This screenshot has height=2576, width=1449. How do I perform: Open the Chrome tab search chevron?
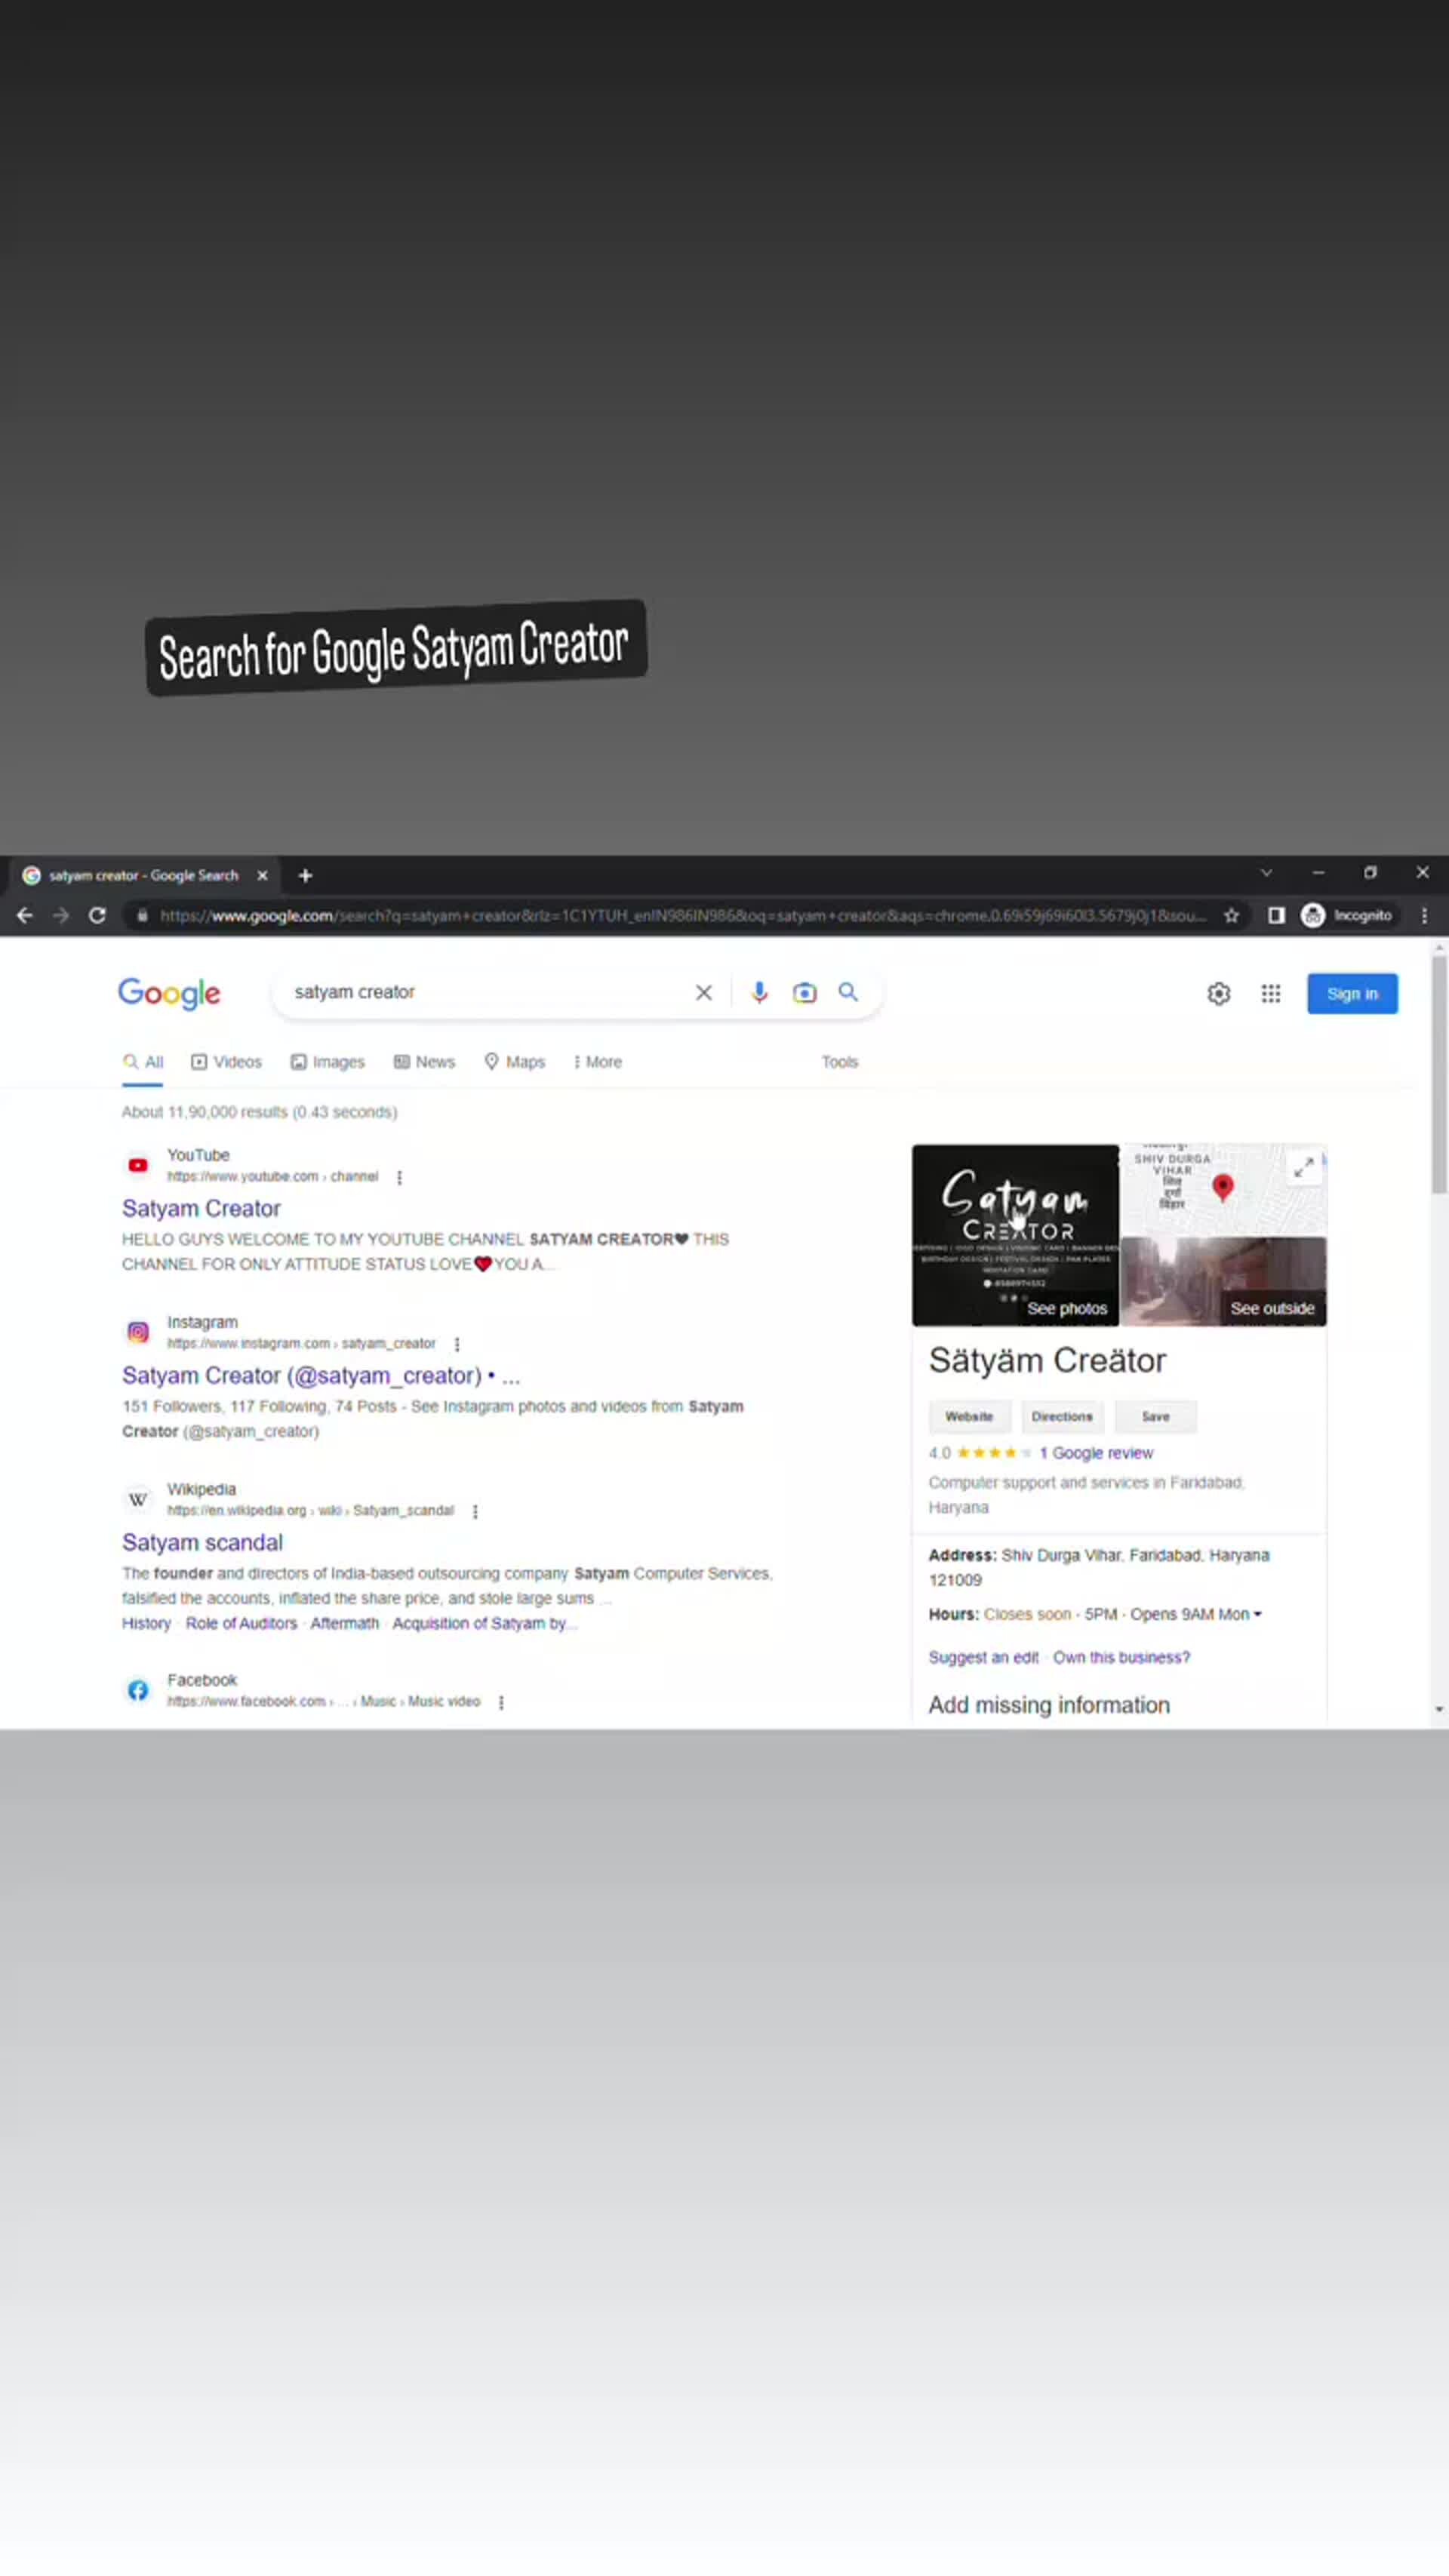1266,873
